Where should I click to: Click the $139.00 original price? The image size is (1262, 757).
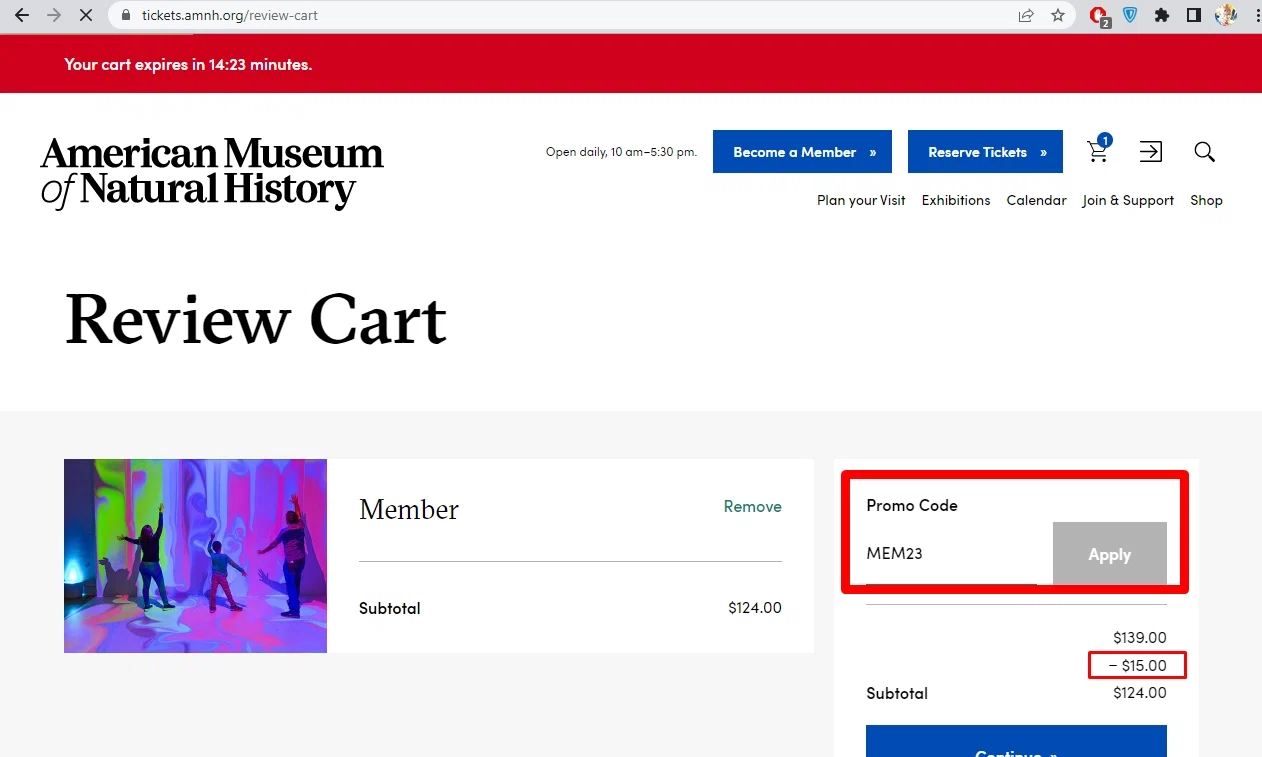click(1140, 637)
